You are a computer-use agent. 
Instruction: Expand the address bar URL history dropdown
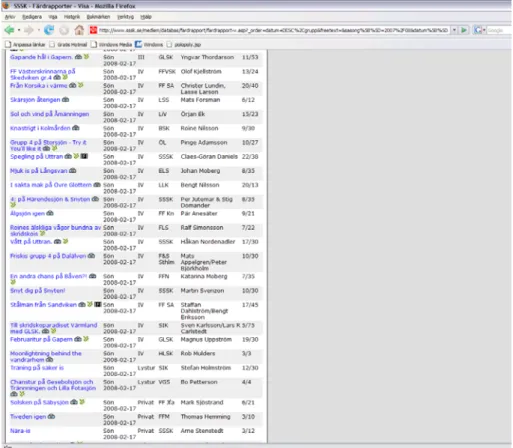tap(454, 30)
